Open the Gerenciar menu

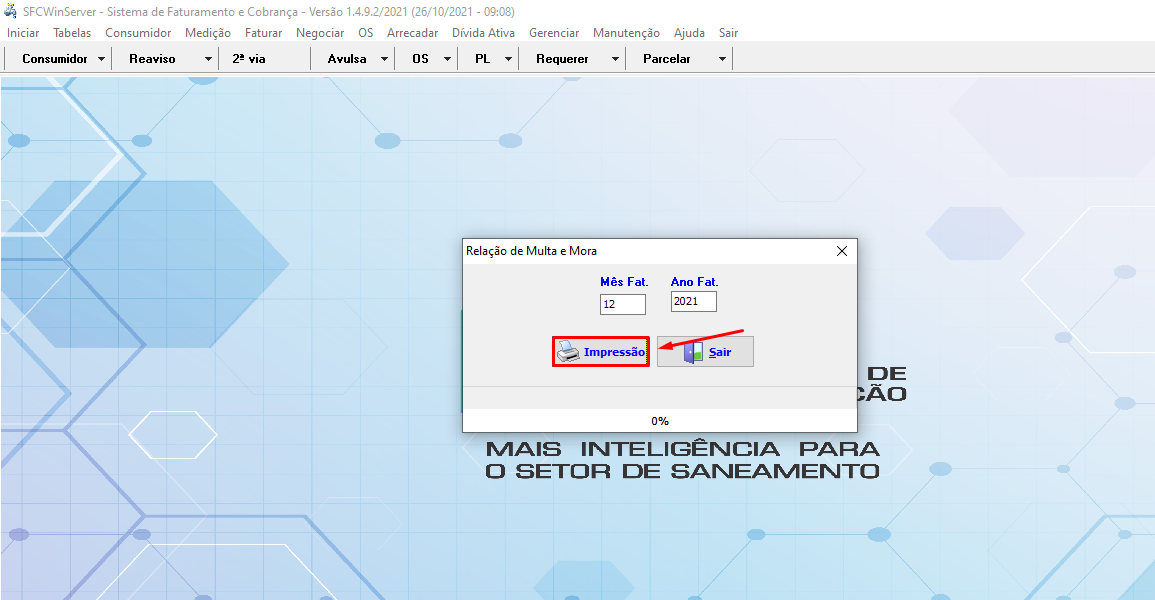(x=554, y=33)
